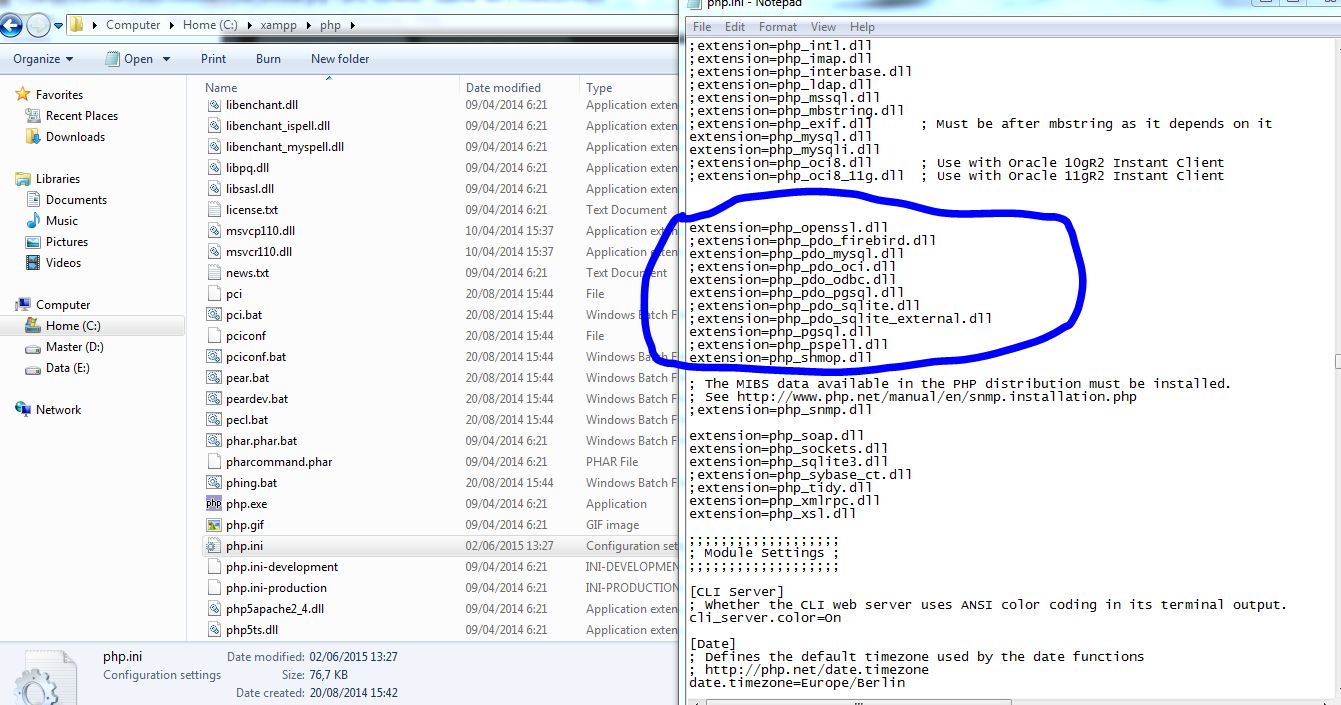Click the breadcrumb chevron after xampp
Image resolution: width=1341 pixels, height=705 pixels.
pyautogui.click(x=311, y=24)
